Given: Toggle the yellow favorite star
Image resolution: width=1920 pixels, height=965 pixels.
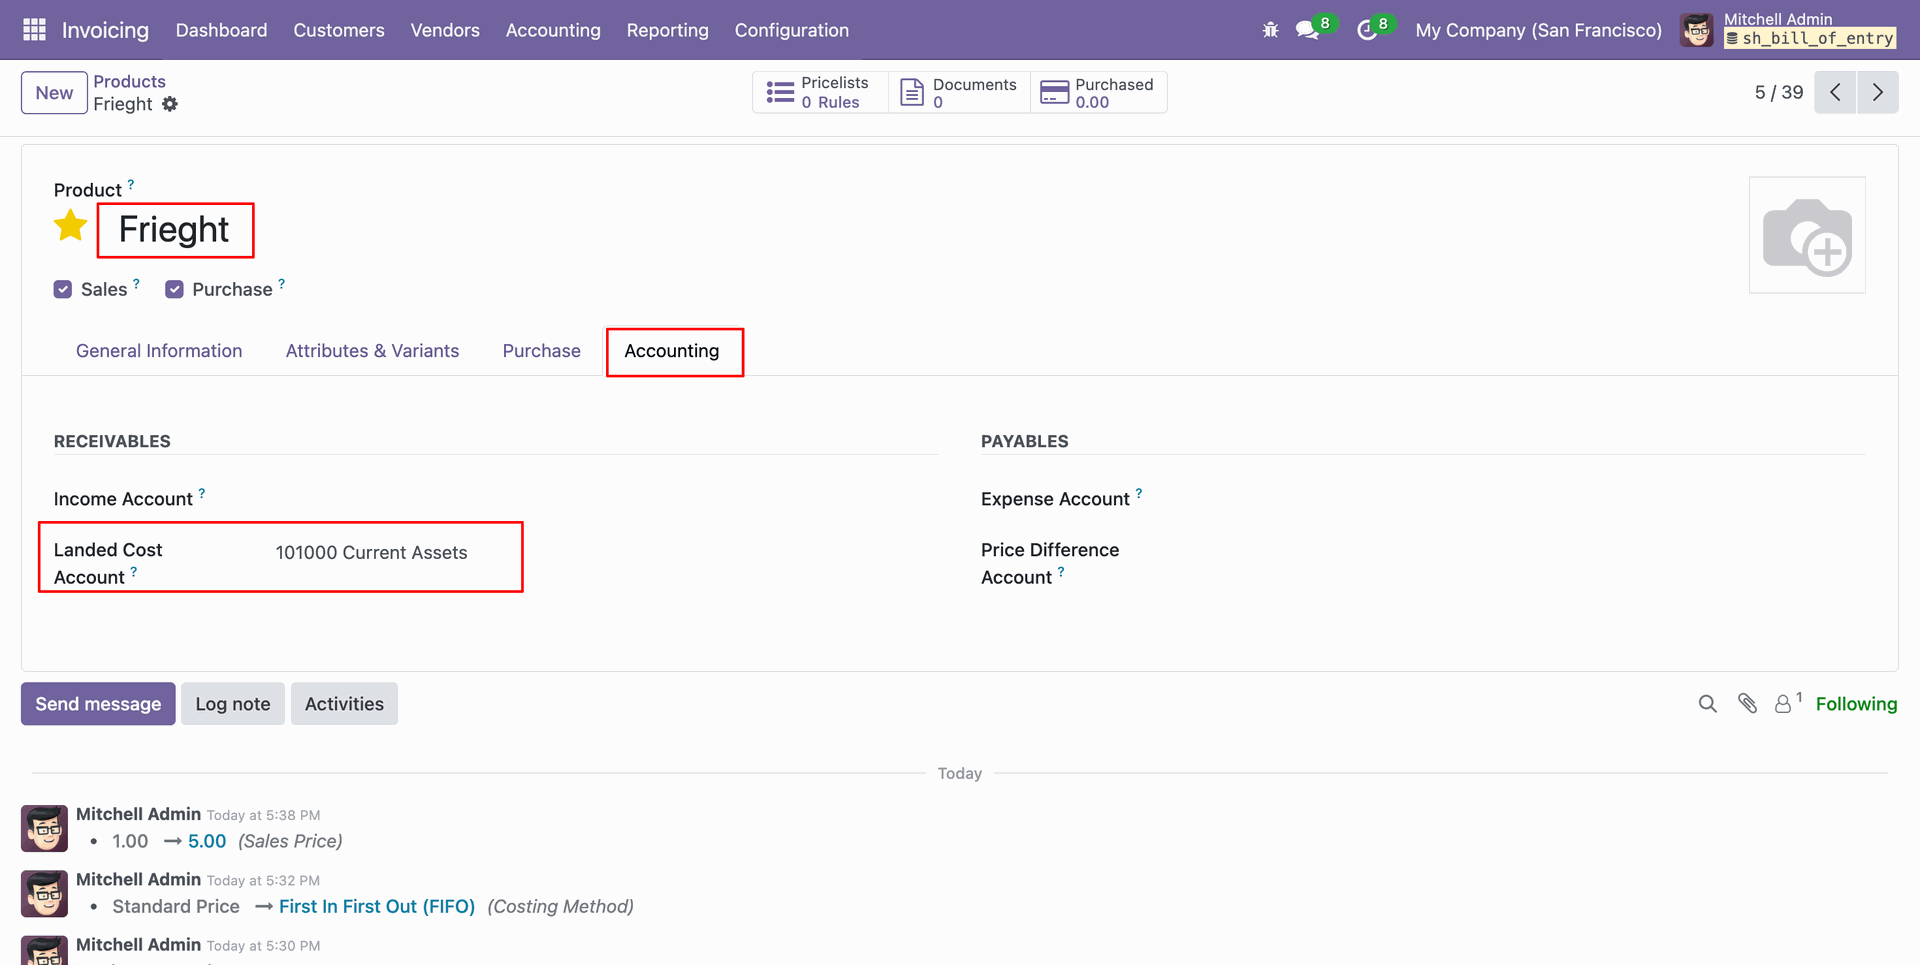Looking at the screenshot, I should point(71,227).
